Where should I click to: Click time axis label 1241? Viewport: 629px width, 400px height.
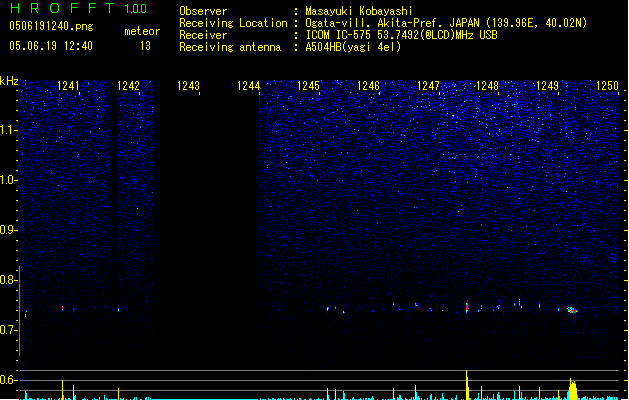coord(68,86)
